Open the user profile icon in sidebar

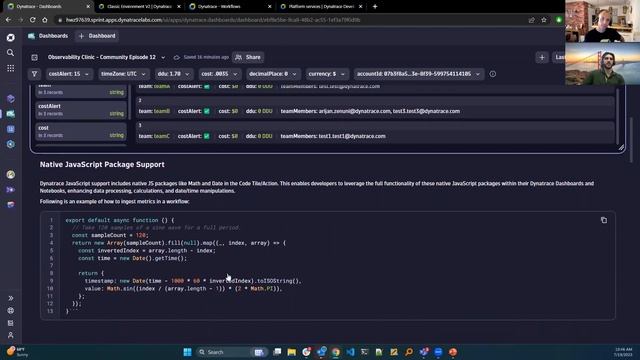tap(11, 335)
